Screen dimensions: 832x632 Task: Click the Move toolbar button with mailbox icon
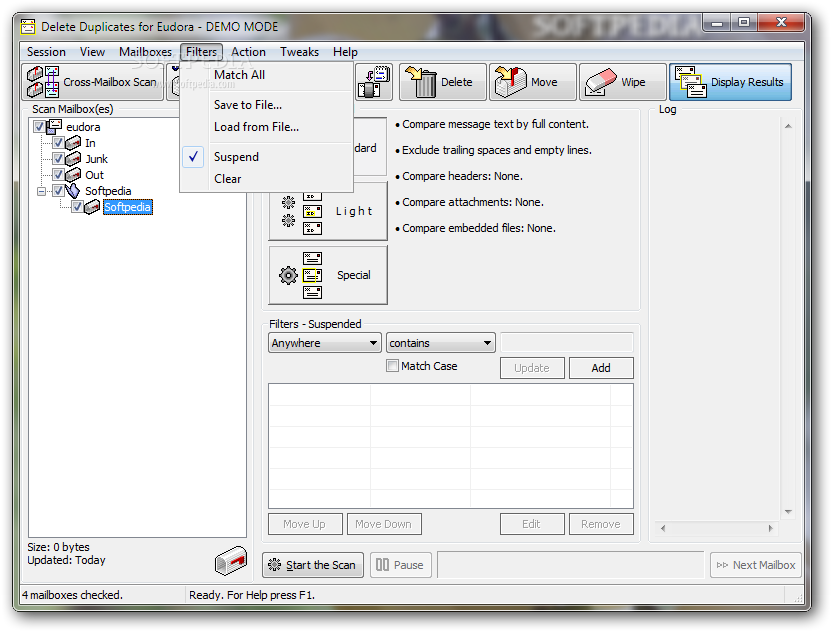coord(532,82)
